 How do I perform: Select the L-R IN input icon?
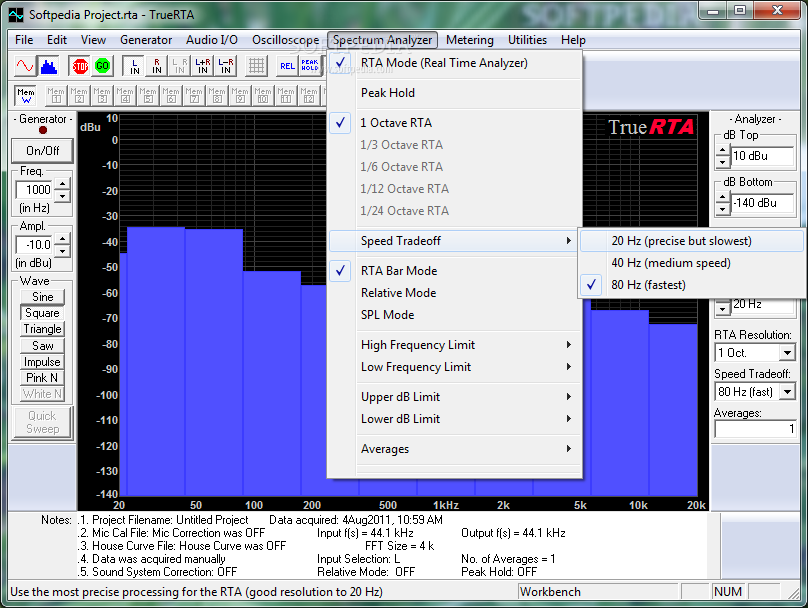[226, 66]
